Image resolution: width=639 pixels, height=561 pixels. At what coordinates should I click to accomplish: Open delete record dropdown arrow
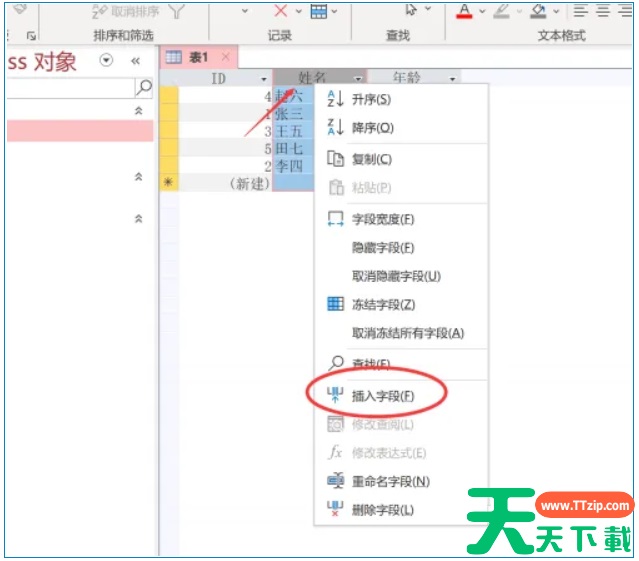click(x=298, y=11)
